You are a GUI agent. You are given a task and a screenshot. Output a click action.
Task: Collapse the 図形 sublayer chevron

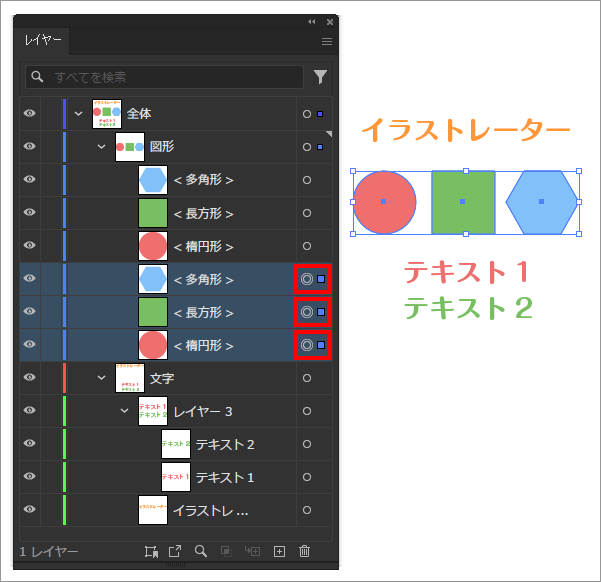point(101,146)
